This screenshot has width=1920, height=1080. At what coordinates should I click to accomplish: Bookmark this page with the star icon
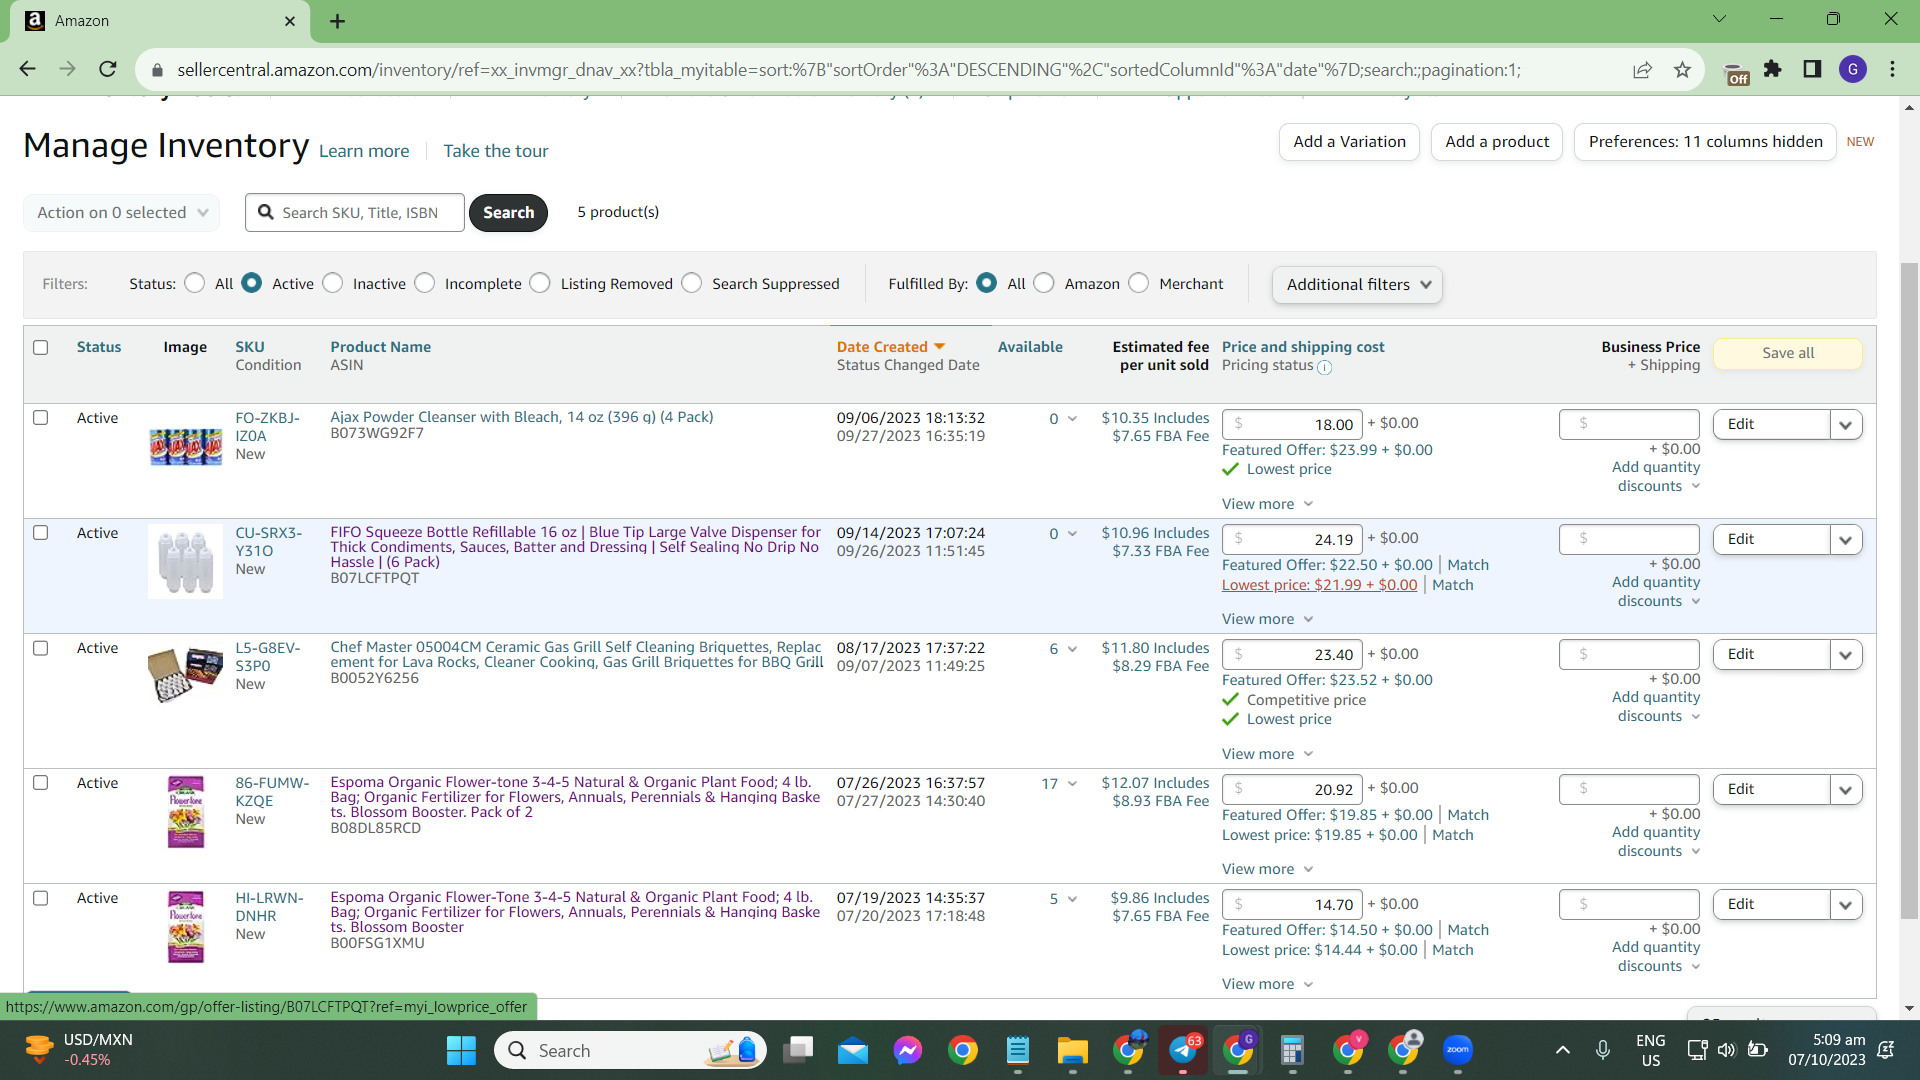tap(1682, 69)
